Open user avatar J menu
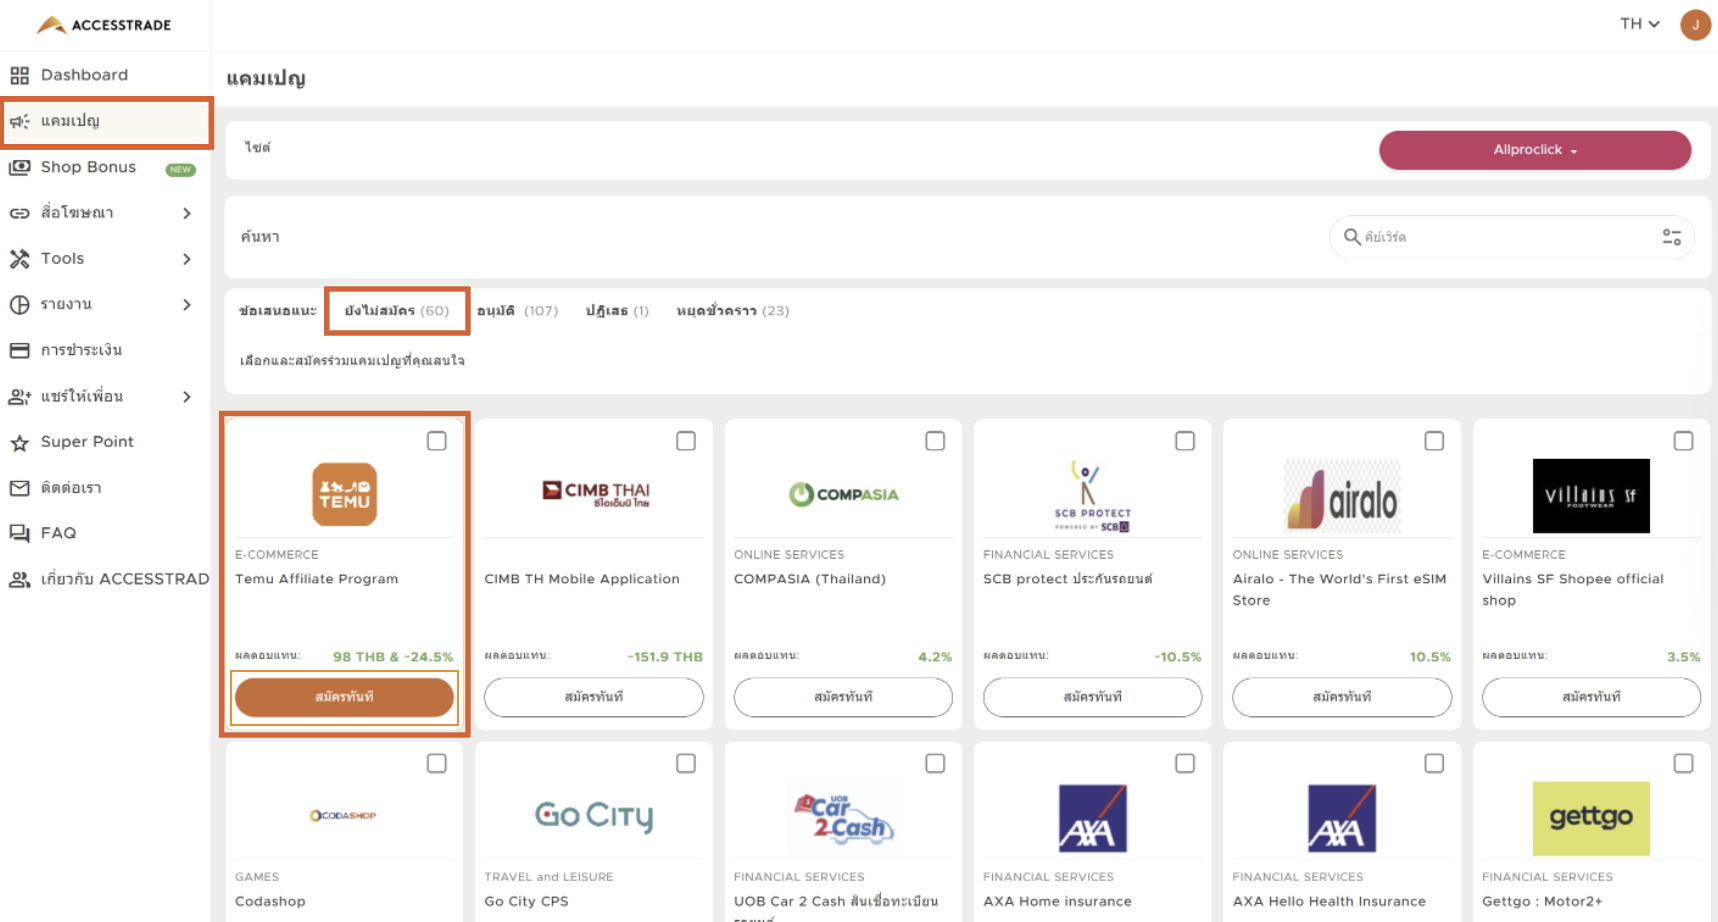The height and width of the screenshot is (922, 1718). 1696,24
